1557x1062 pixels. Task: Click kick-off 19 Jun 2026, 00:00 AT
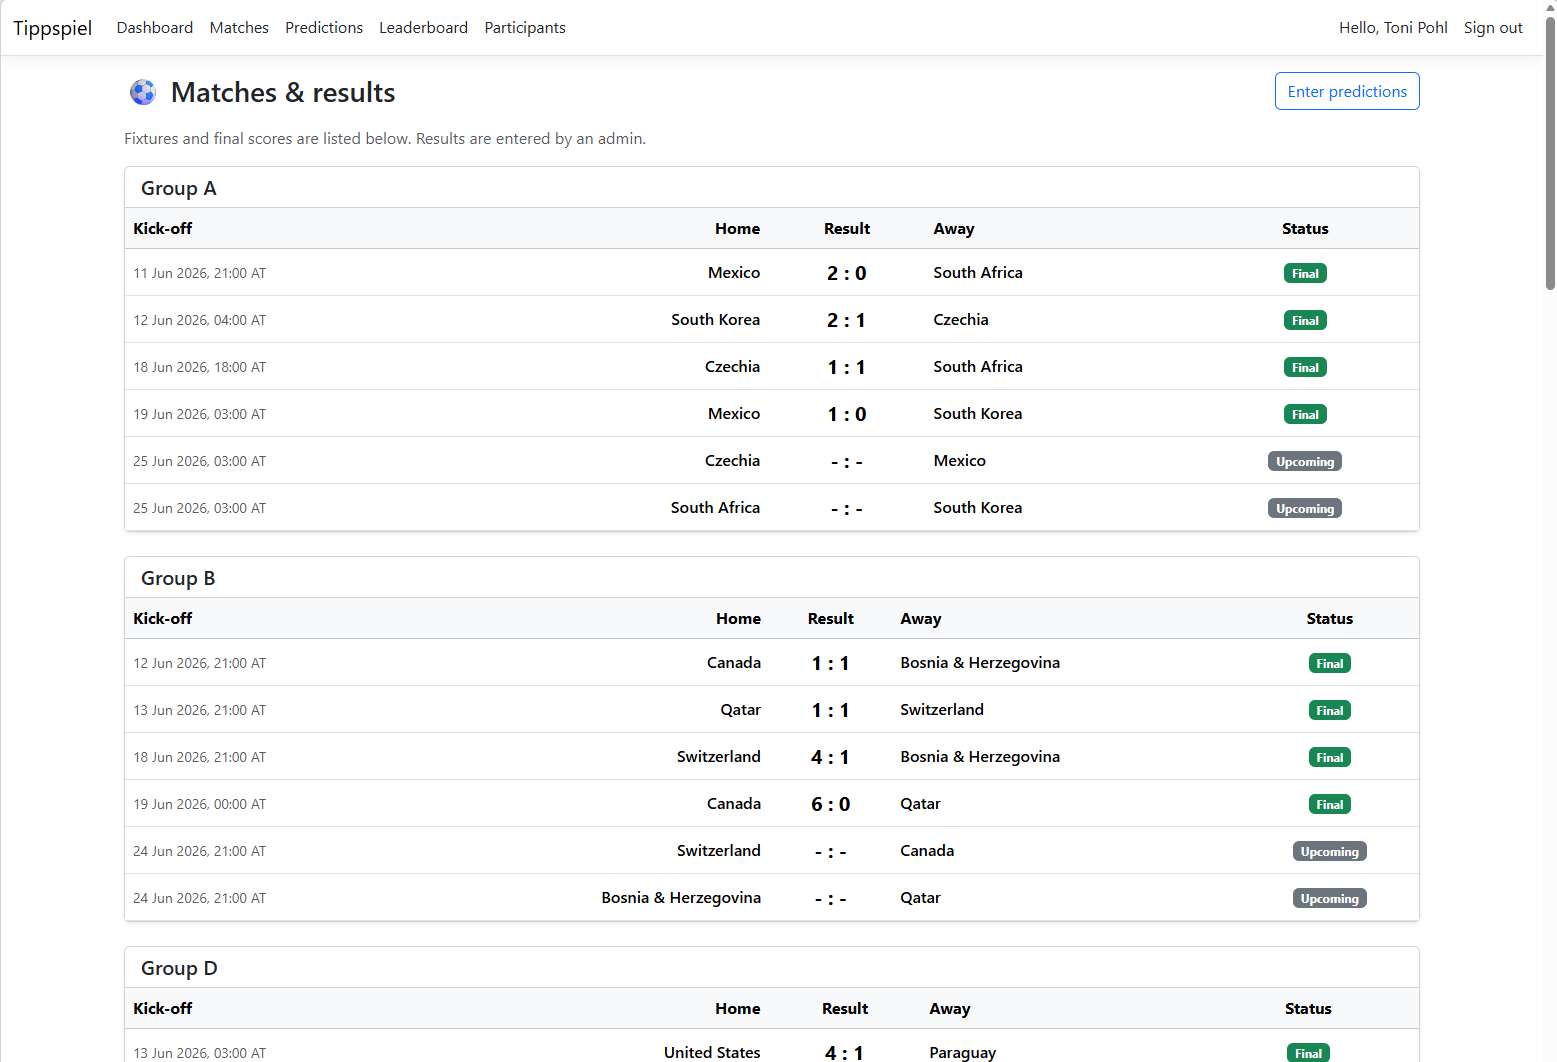[200, 804]
